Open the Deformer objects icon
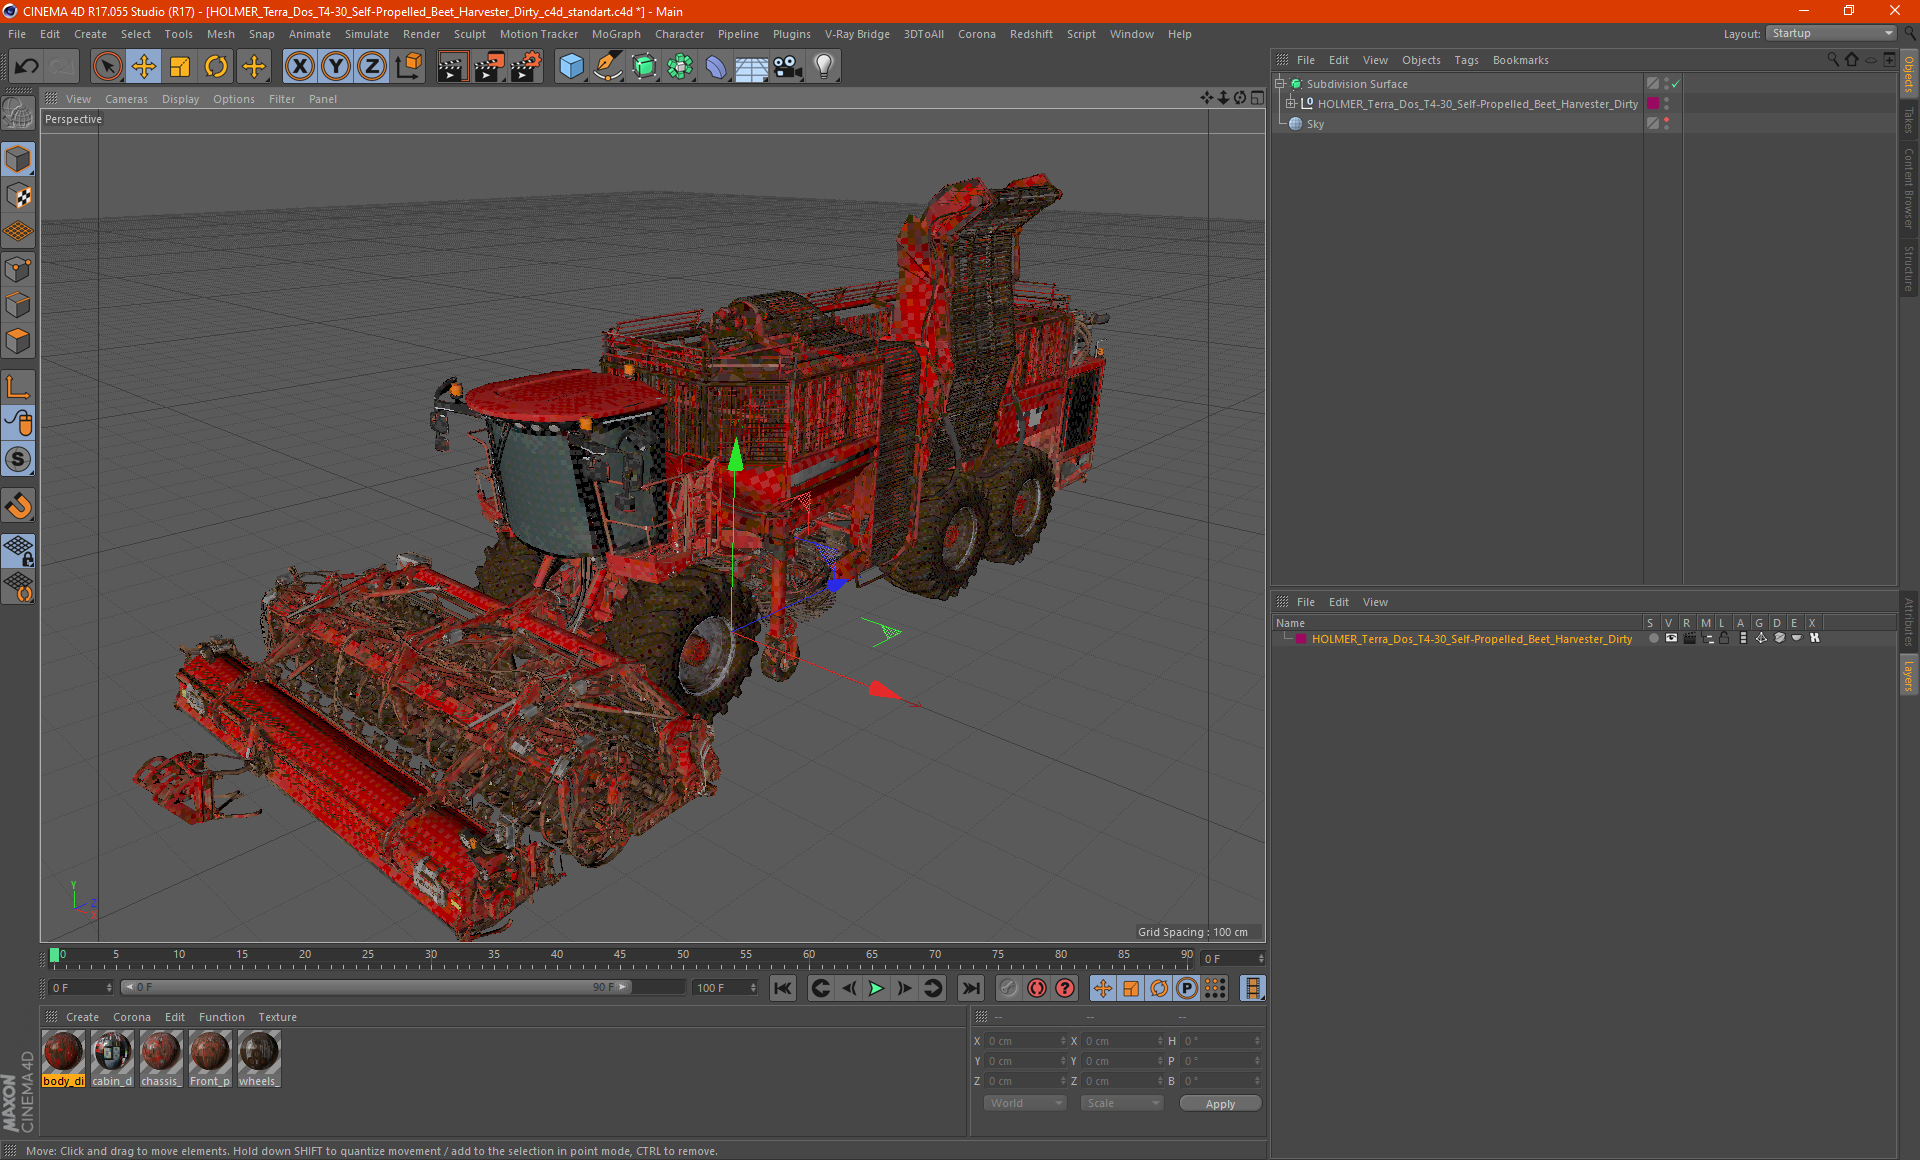Image resolution: width=1920 pixels, height=1160 pixels. (716, 67)
